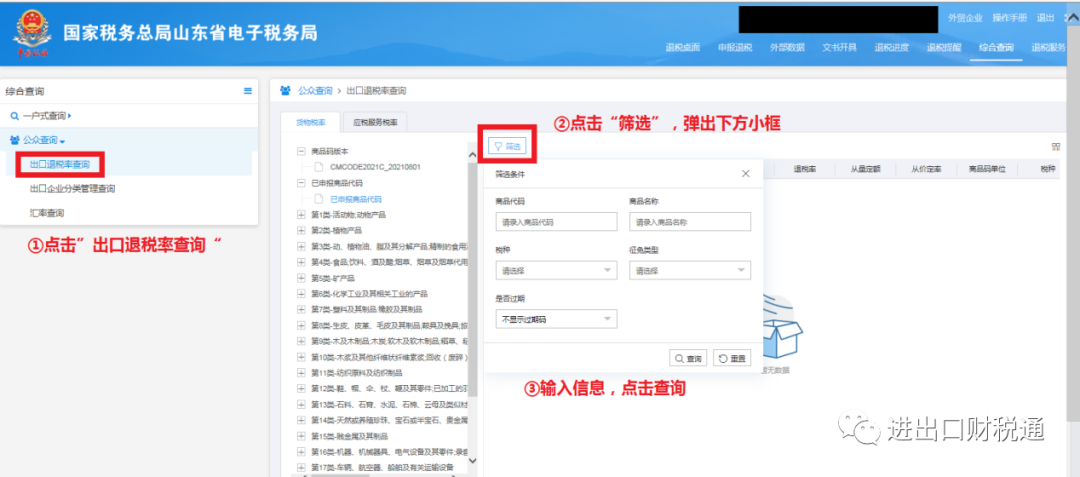Click the page scrollbar up arrow
The height and width of the screenshot is (477, 1080).
pos(1074,16)
